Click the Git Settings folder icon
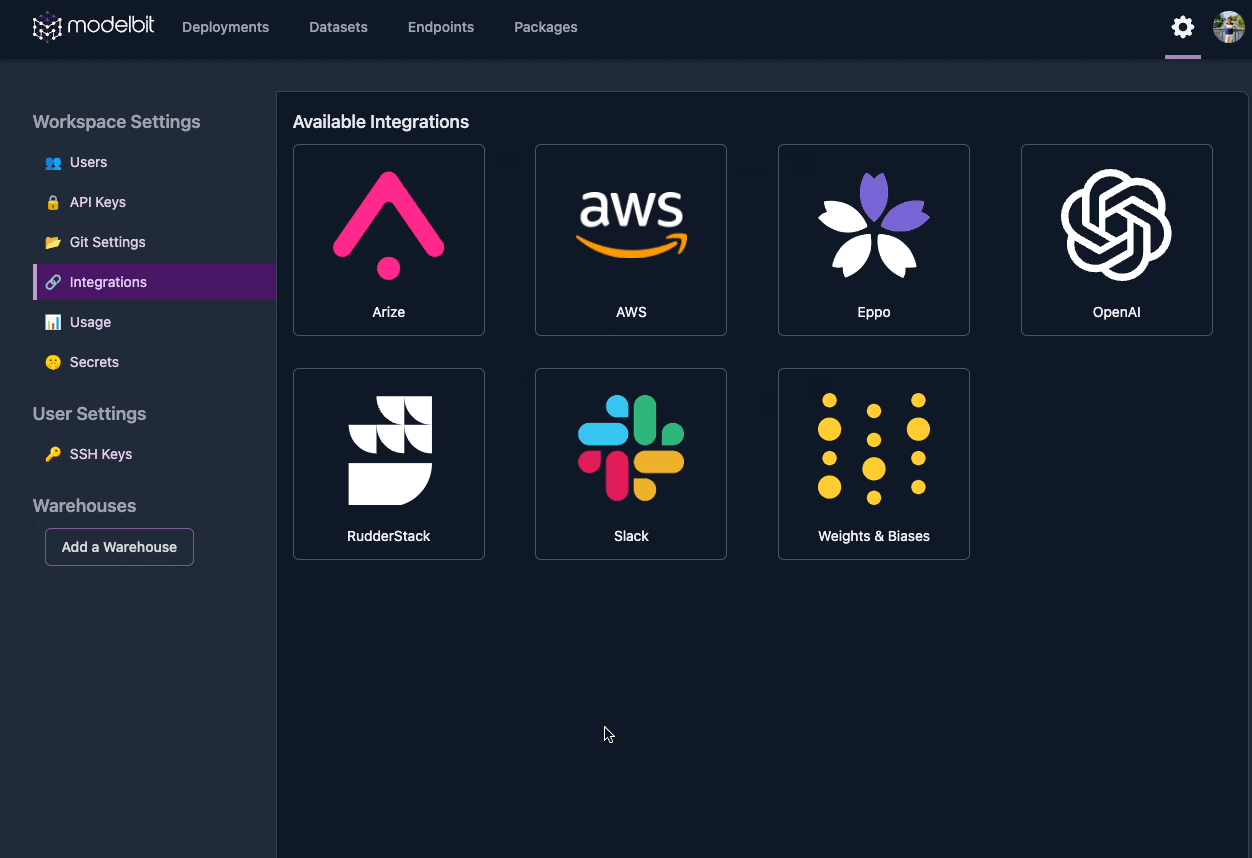Viewport: 1252px width, 858px height. tap(53, 242)
